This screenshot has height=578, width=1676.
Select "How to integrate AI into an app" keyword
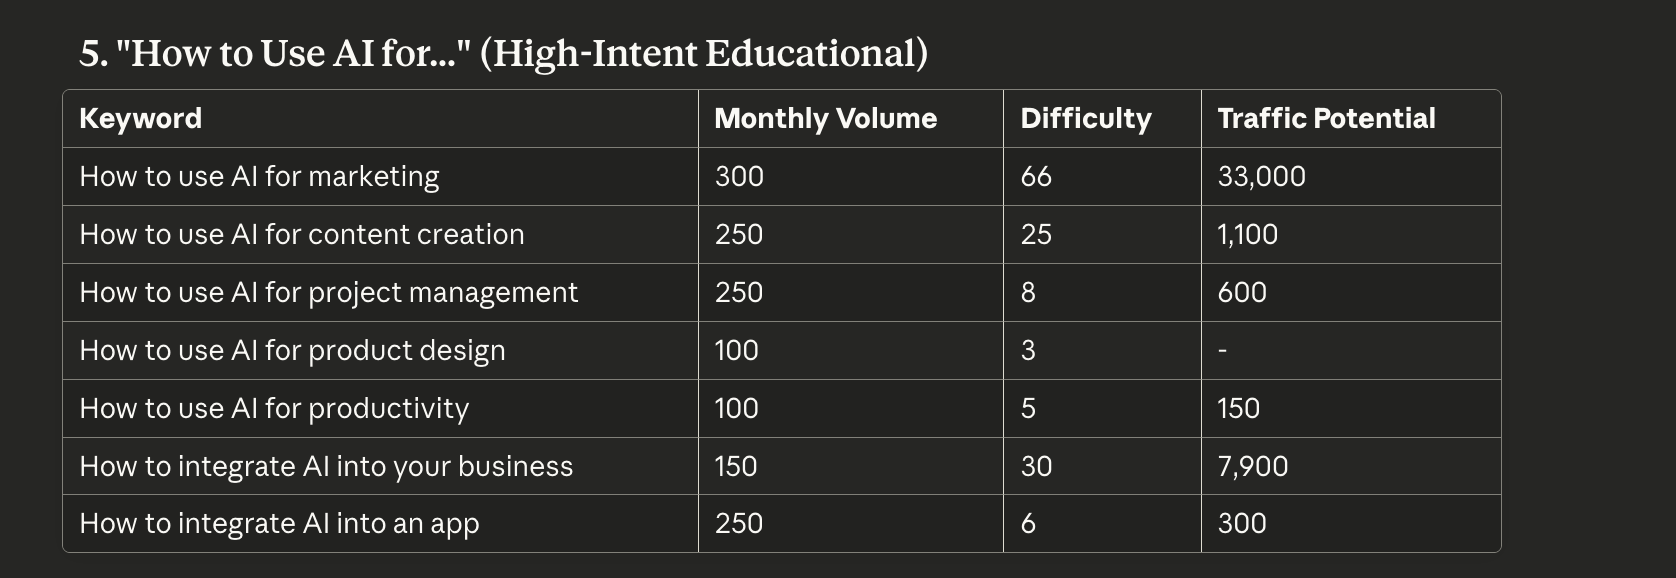click(x=279, y=524)
